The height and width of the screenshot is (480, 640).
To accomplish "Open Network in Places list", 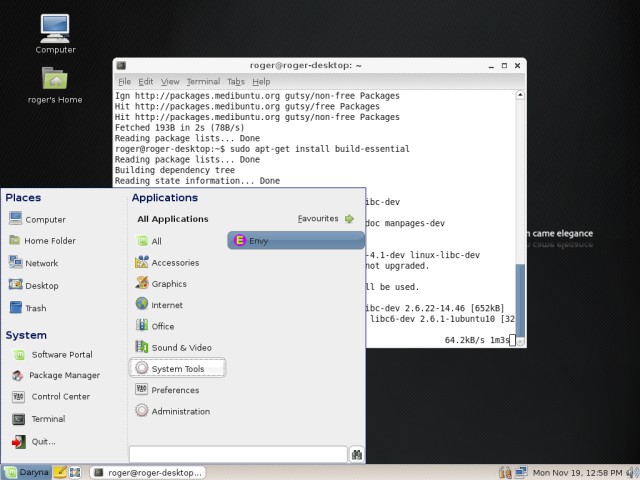I will [x=33, y=262].
